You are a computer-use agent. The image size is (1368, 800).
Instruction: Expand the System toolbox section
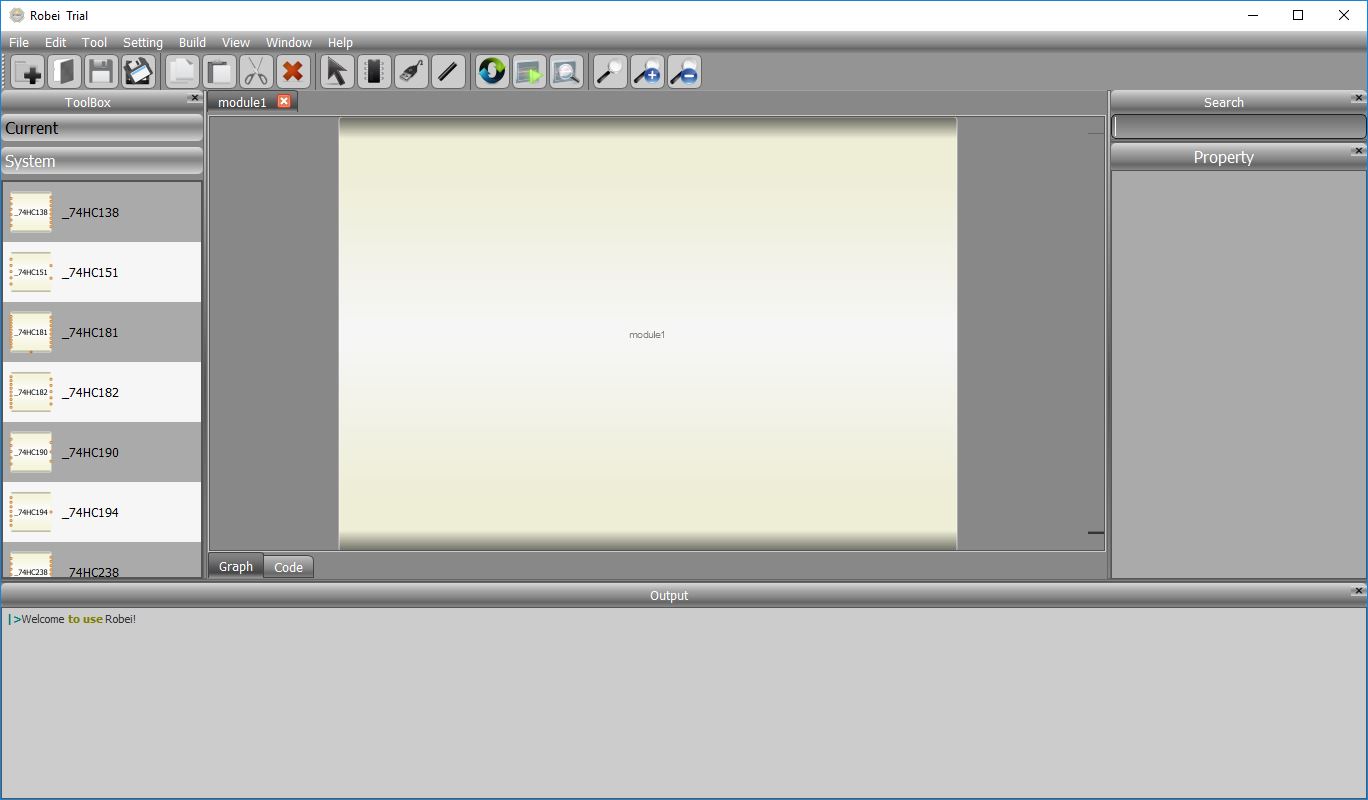click(x=102, y=161)
